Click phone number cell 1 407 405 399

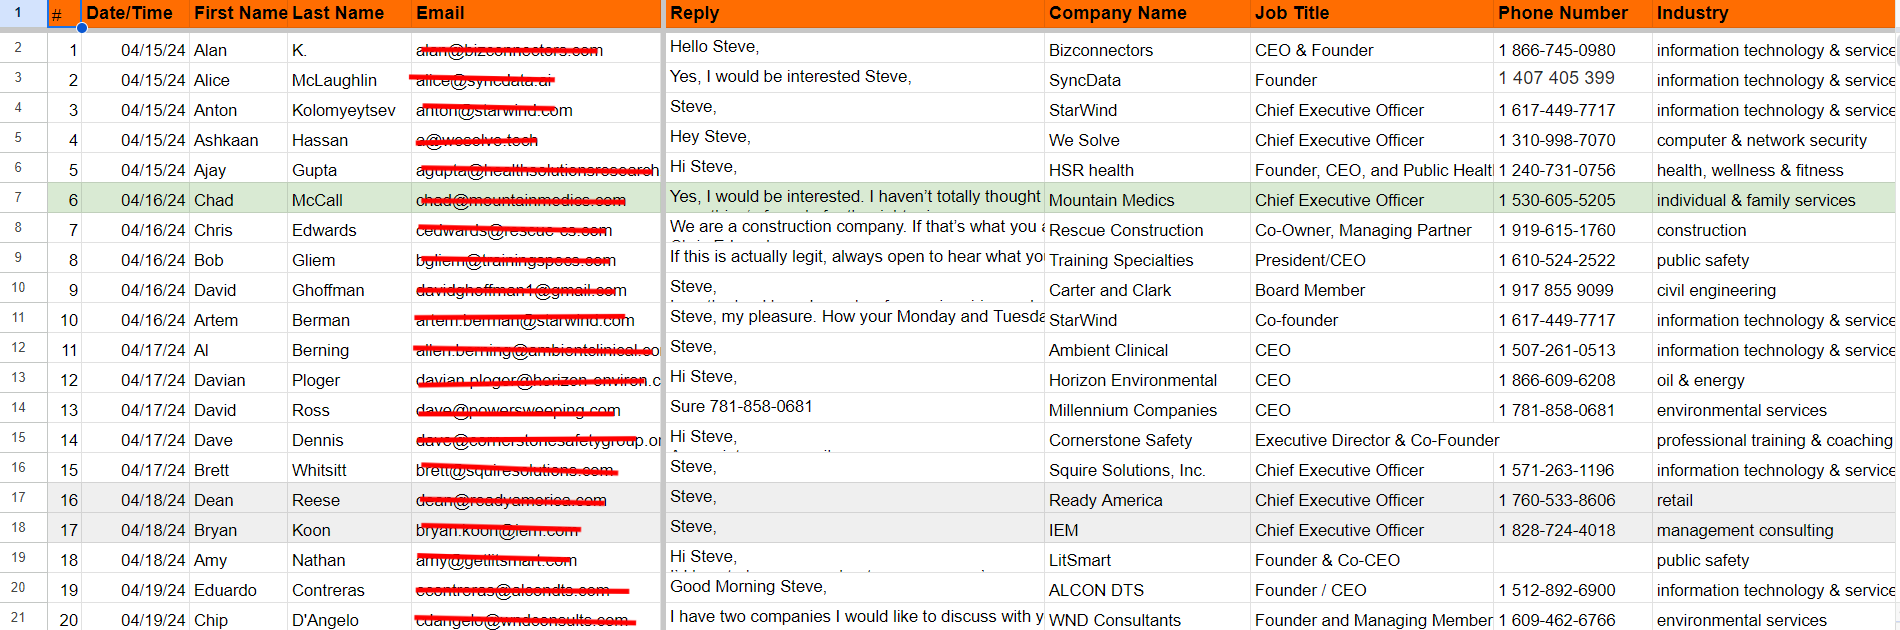(1570, 79)
